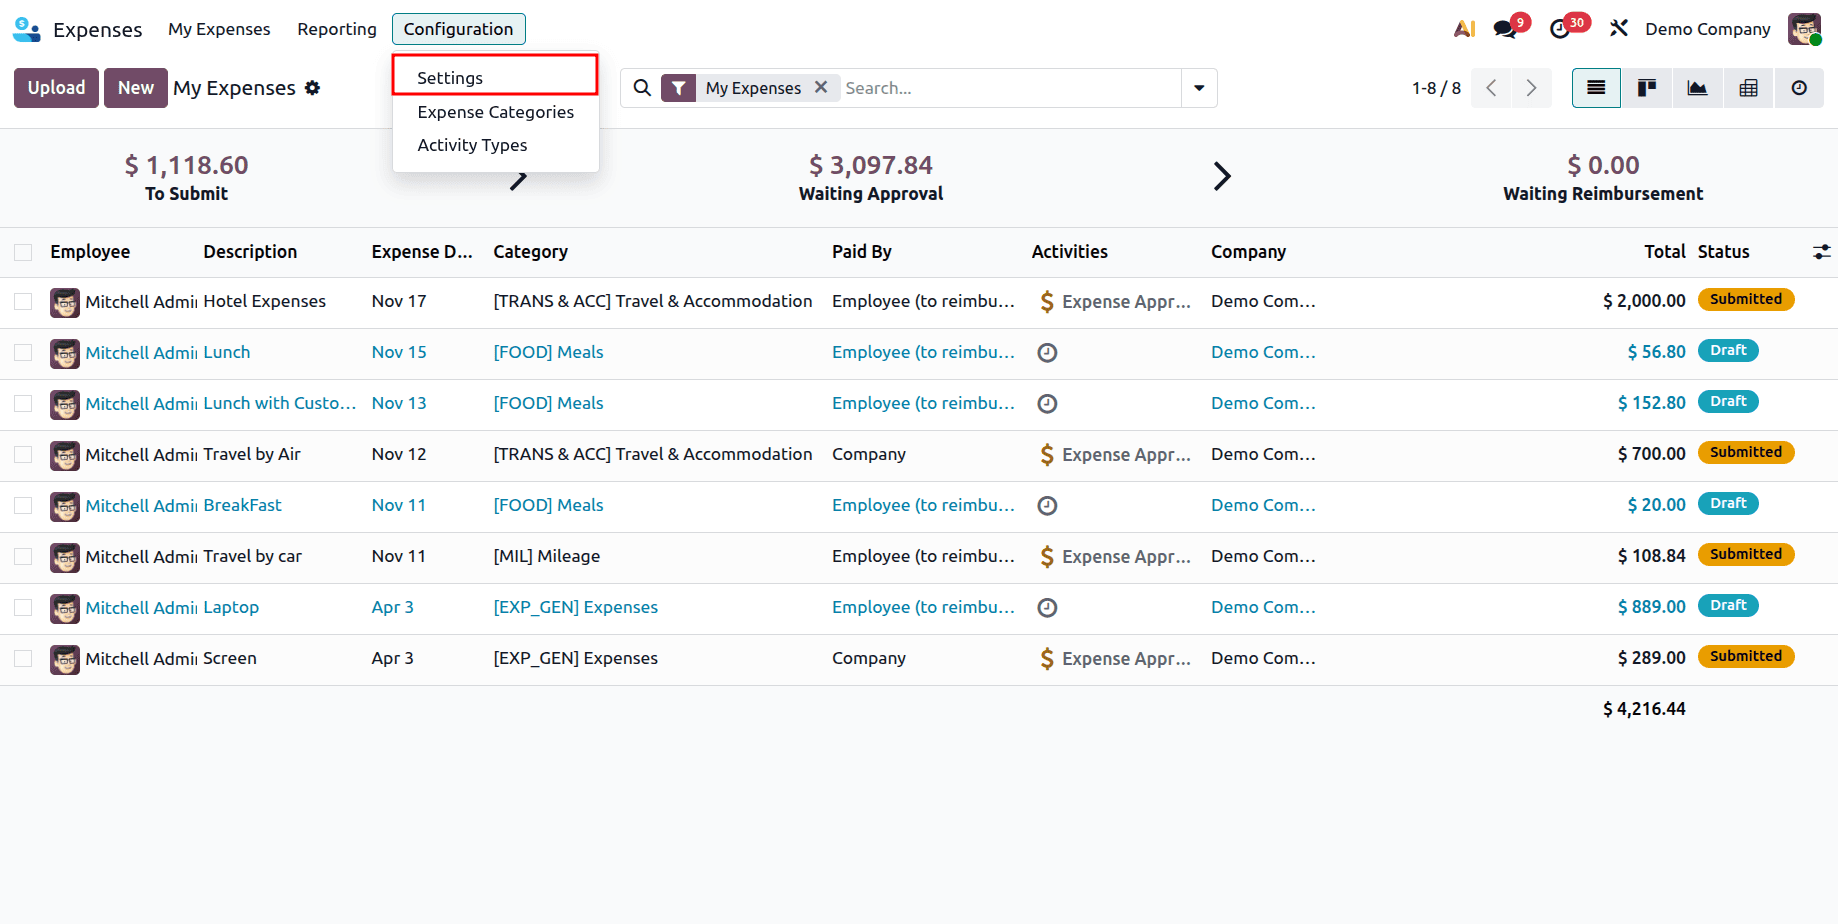Open the activities clock with 30 notifications
The width and height of the screenshot is (1838, 924).
(1560, 28)
